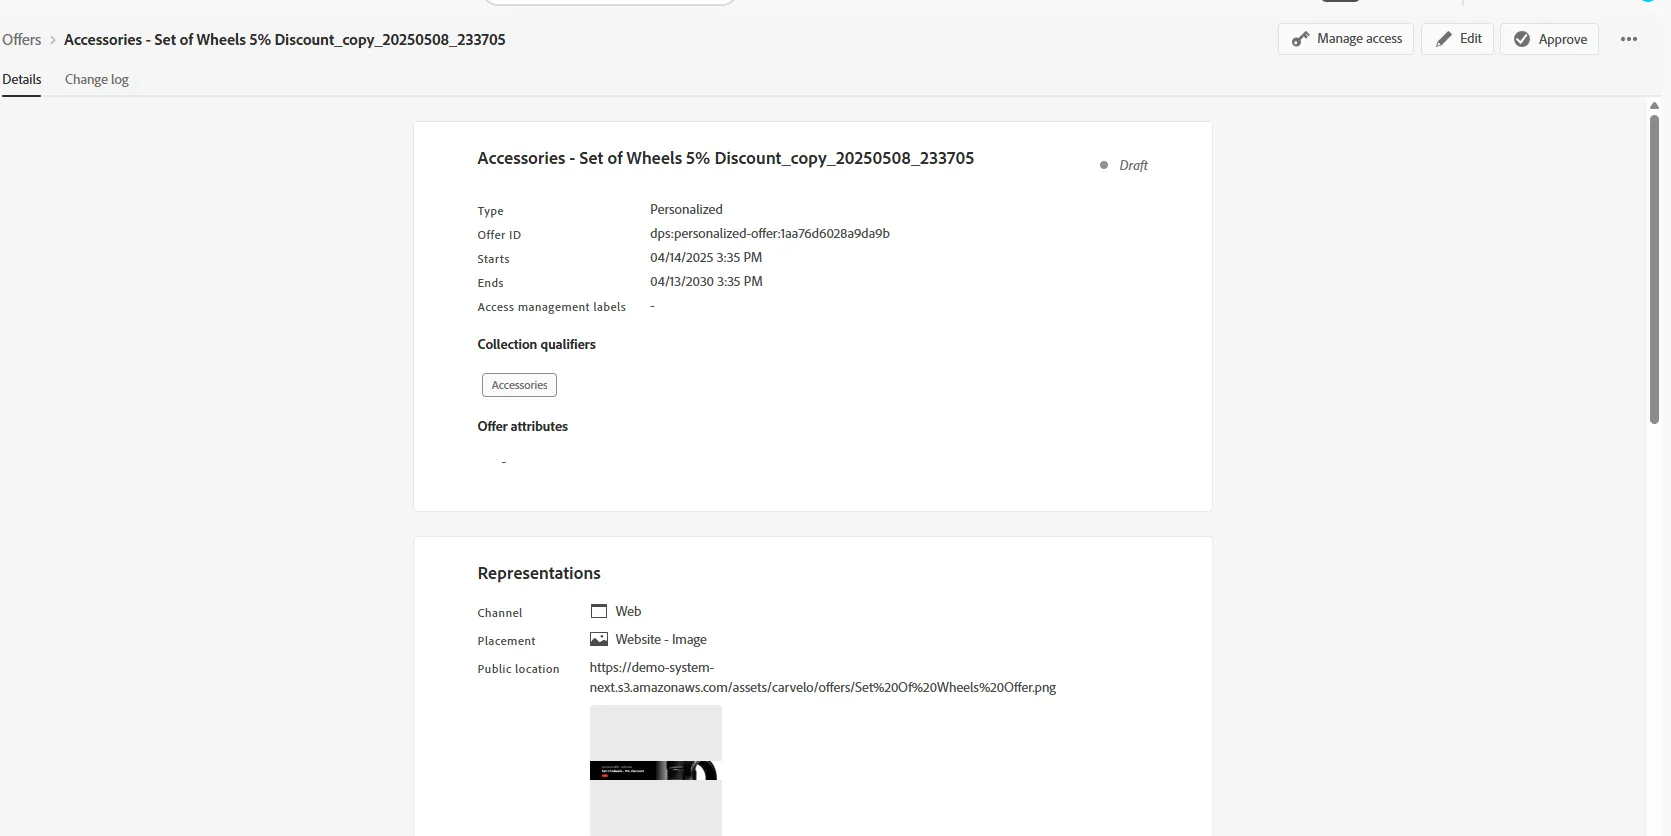Select the Details tab
1671x836 pixels.
pyautogui.click(x=22, y=80)
